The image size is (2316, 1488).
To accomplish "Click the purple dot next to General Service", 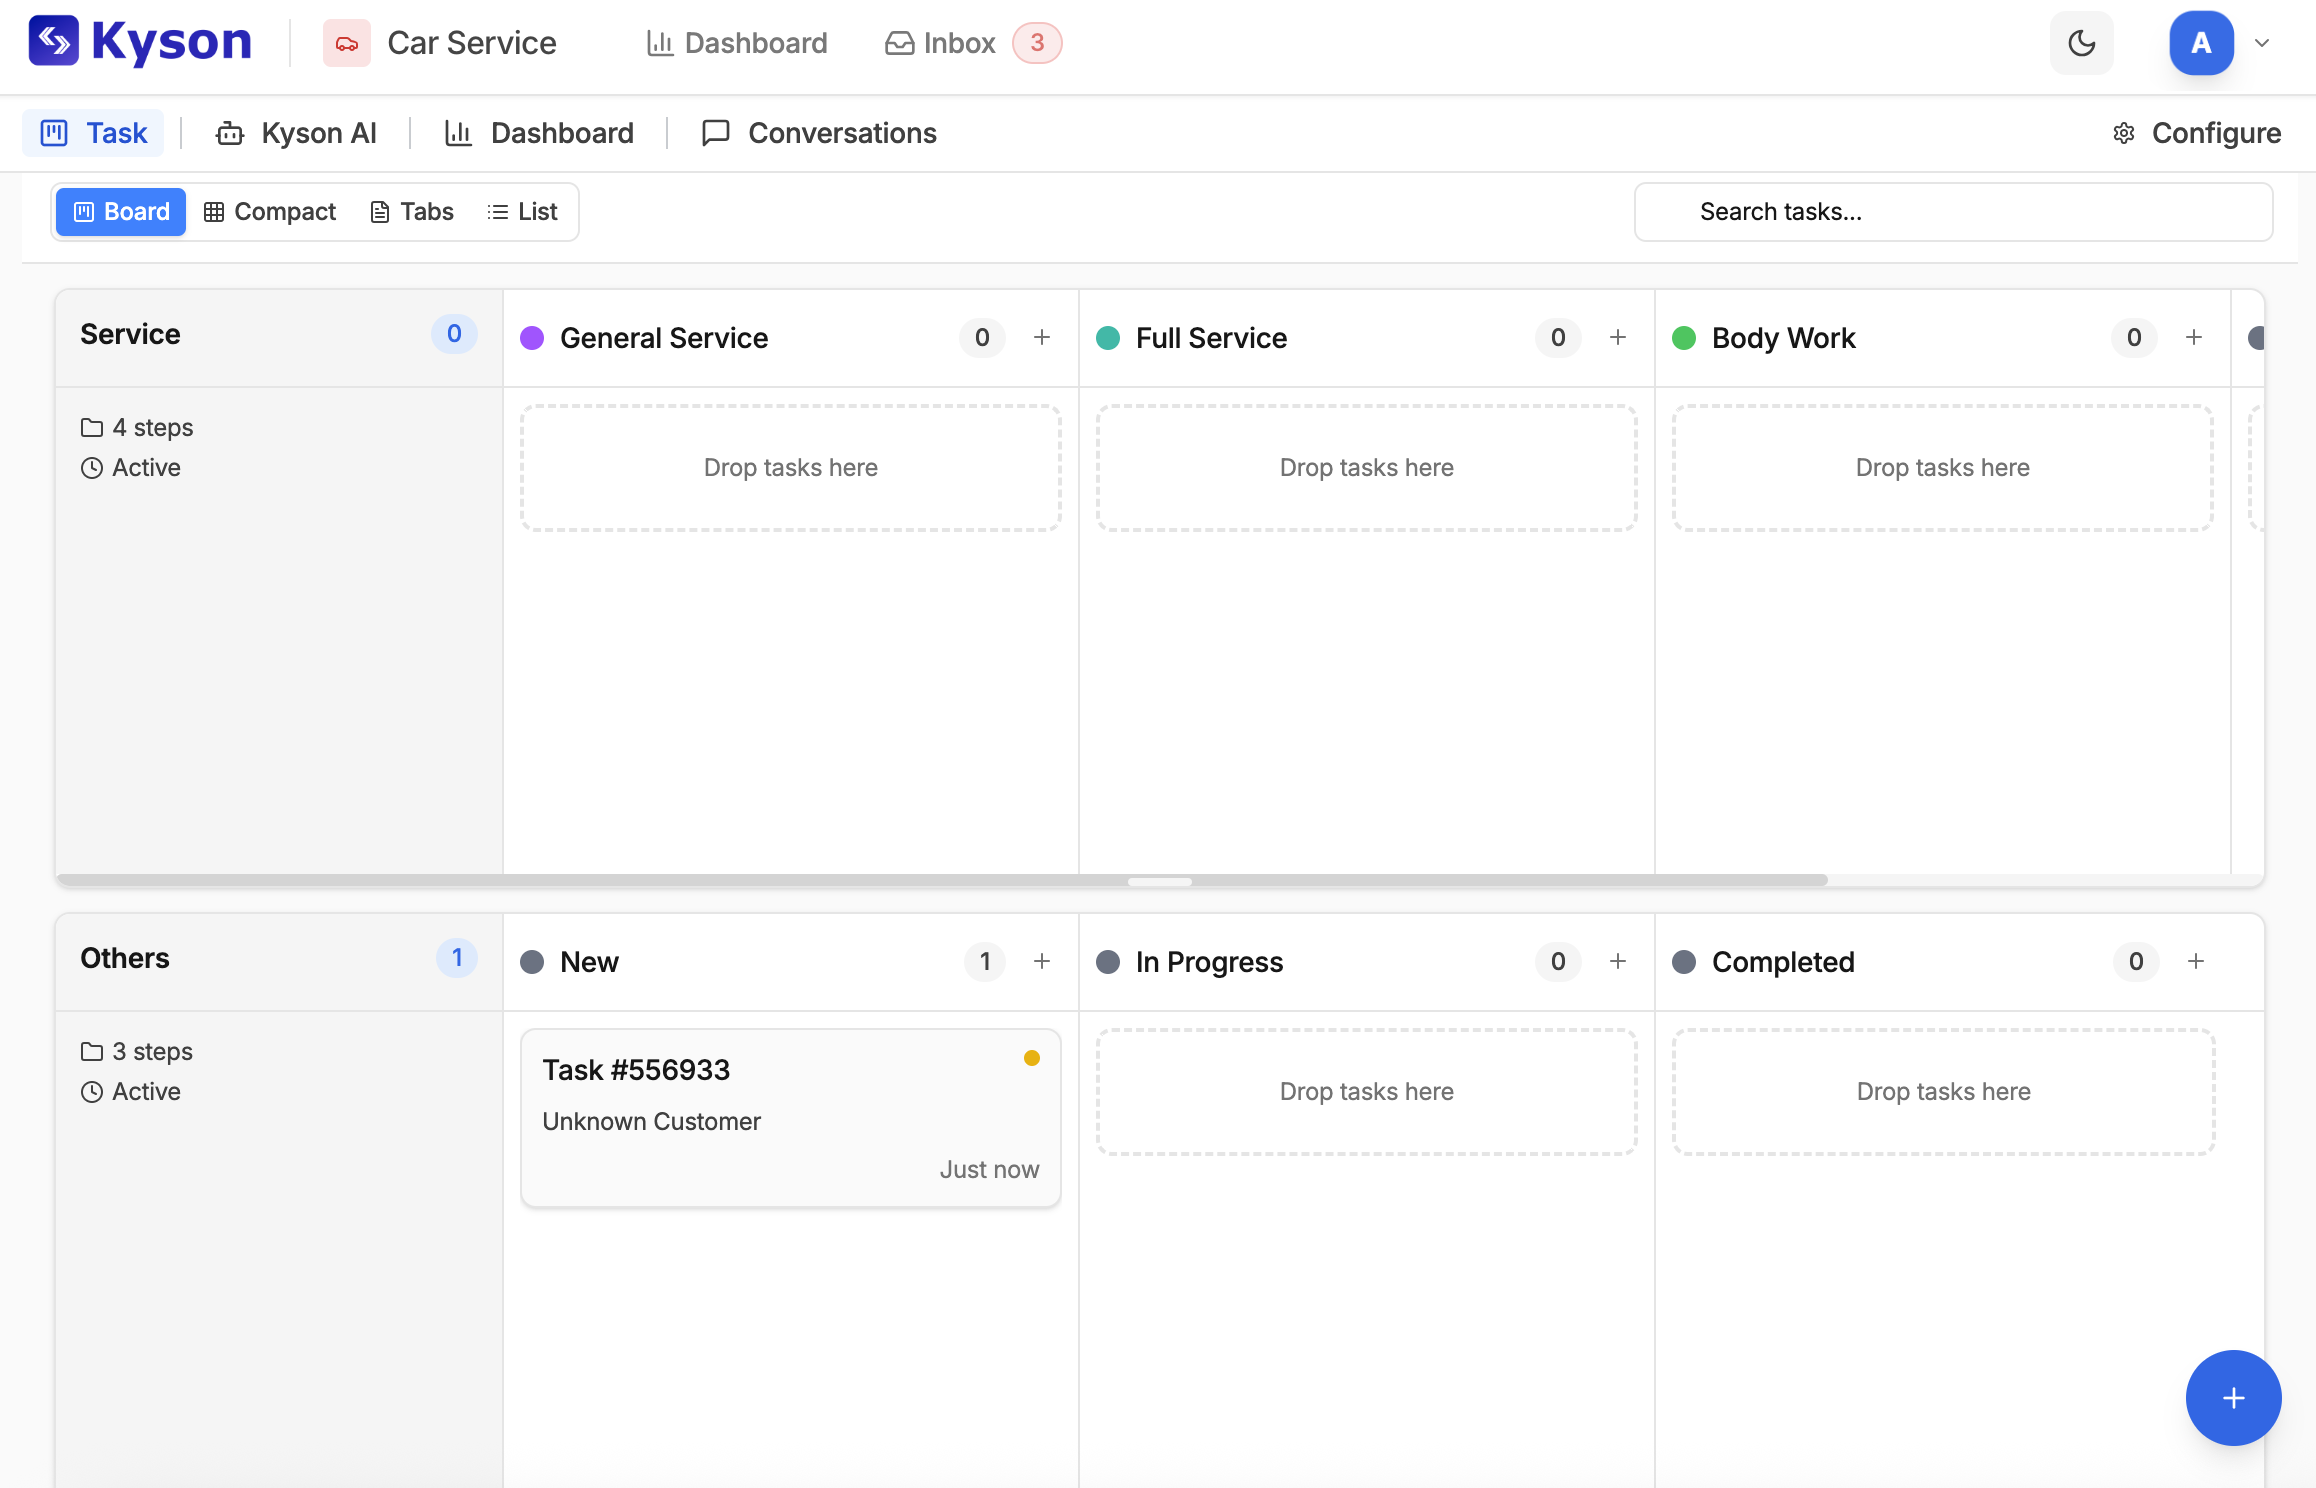I will click(x=531, y=338).
